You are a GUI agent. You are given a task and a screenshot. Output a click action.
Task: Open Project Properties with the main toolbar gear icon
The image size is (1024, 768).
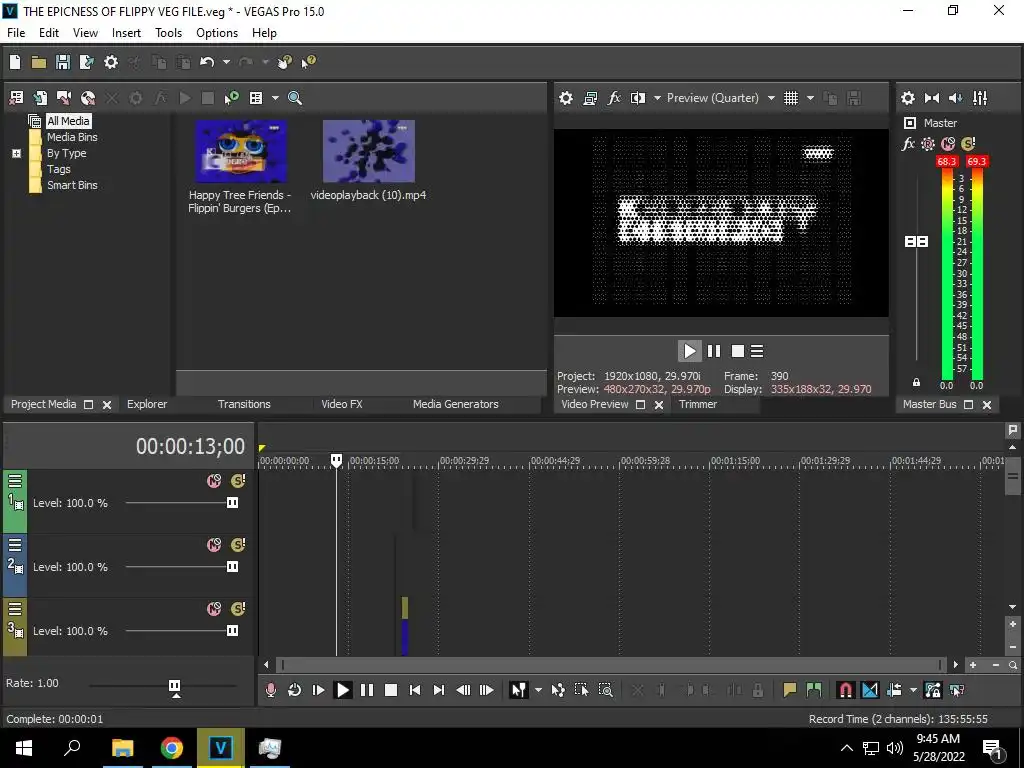tap(111, 62)
